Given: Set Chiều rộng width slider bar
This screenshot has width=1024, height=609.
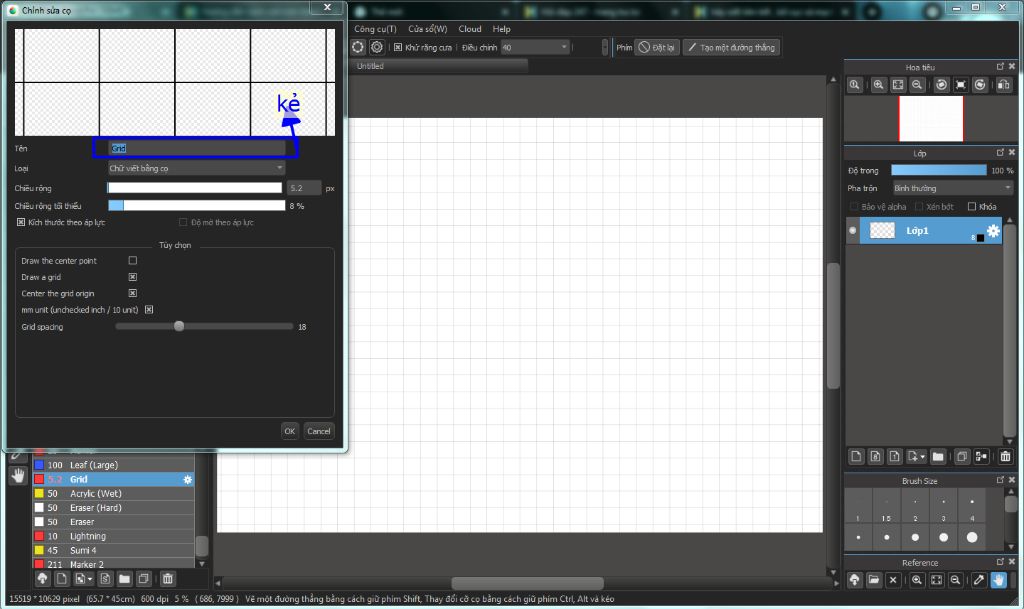Looking at the screenshot, I should pos(195,188).
